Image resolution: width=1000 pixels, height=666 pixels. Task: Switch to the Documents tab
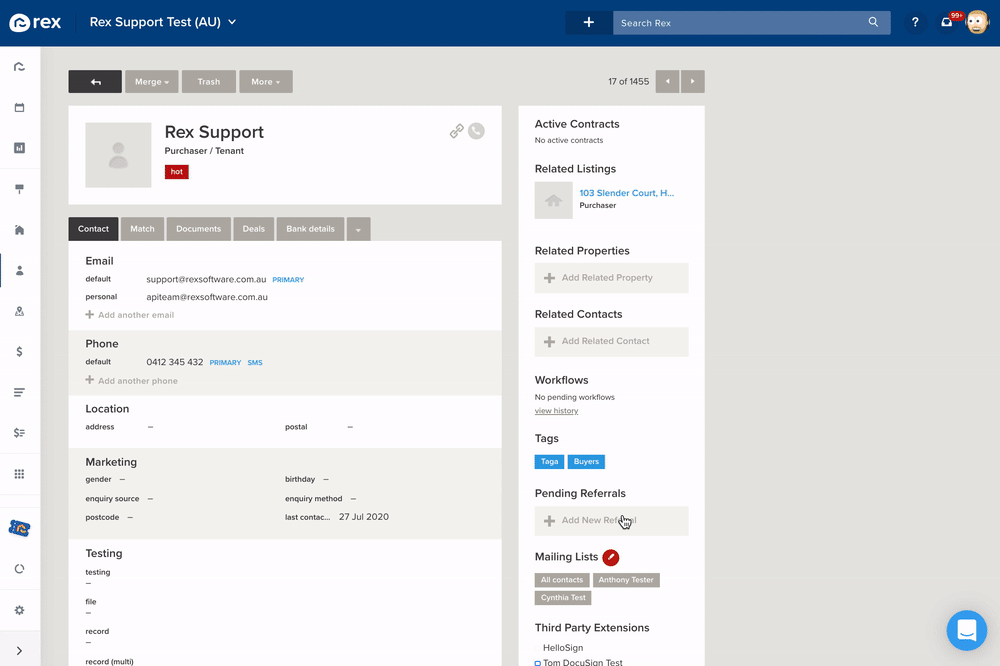click(198, 229)
